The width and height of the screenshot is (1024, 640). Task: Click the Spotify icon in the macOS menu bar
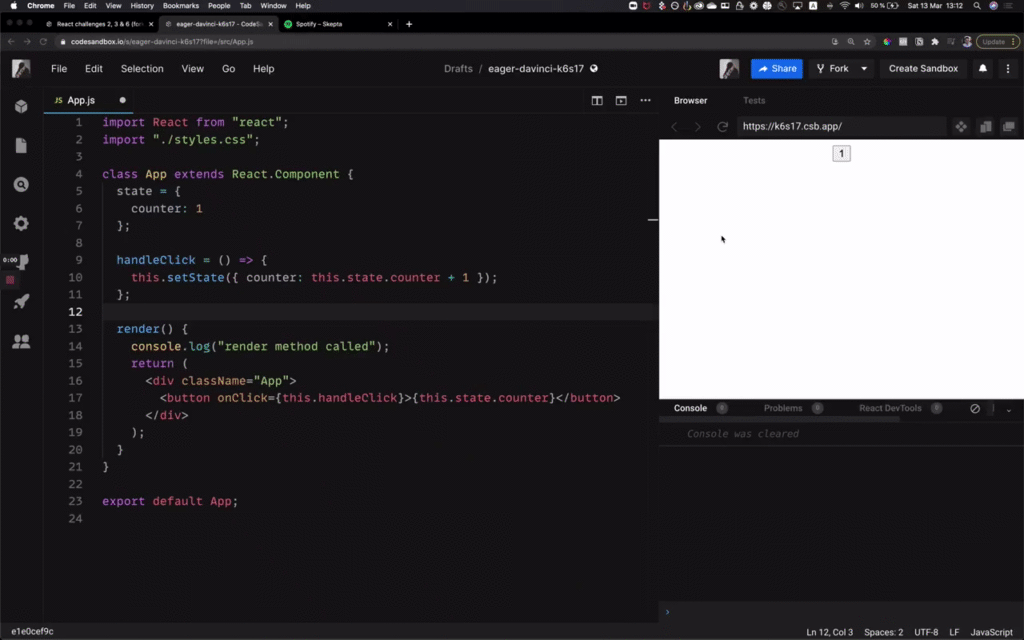click(699, 8)
